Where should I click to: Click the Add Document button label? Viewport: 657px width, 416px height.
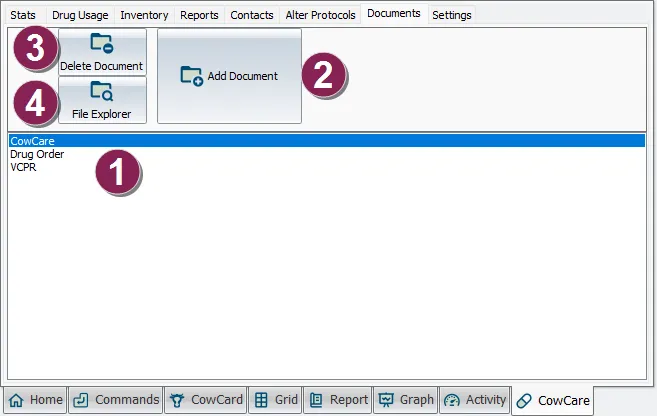pyautogui.click(x=243, y=76)
